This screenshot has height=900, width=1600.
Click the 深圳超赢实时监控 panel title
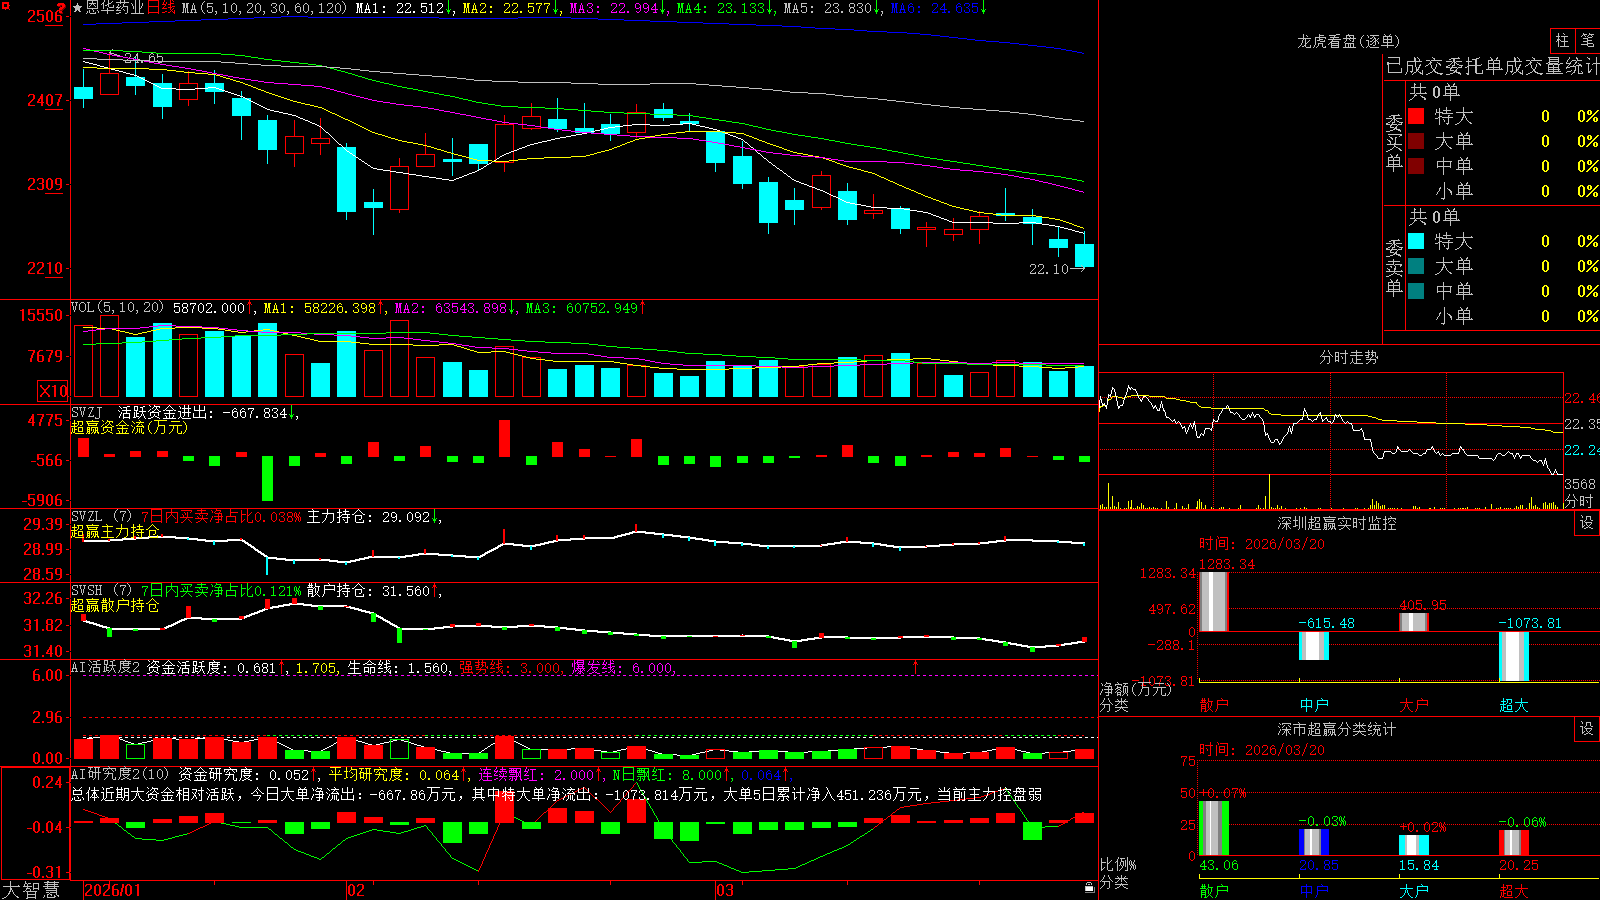pos(1336,523)
